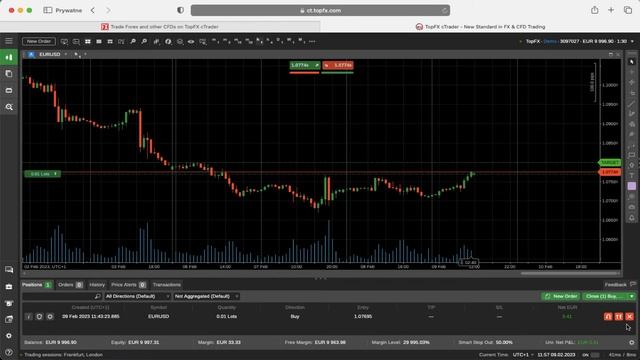Switch to the Transactions tab
Screen dimensions: 640x360
167,284
